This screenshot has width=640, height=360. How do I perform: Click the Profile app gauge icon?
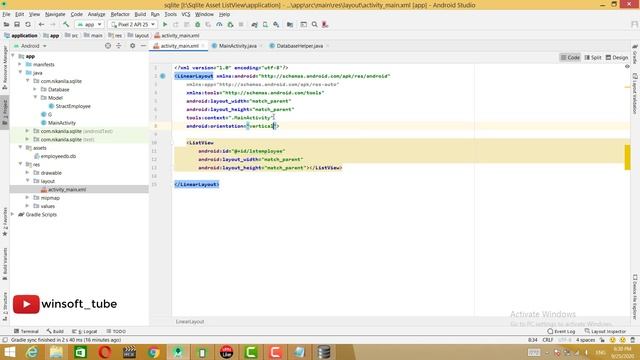coord(219,24)
